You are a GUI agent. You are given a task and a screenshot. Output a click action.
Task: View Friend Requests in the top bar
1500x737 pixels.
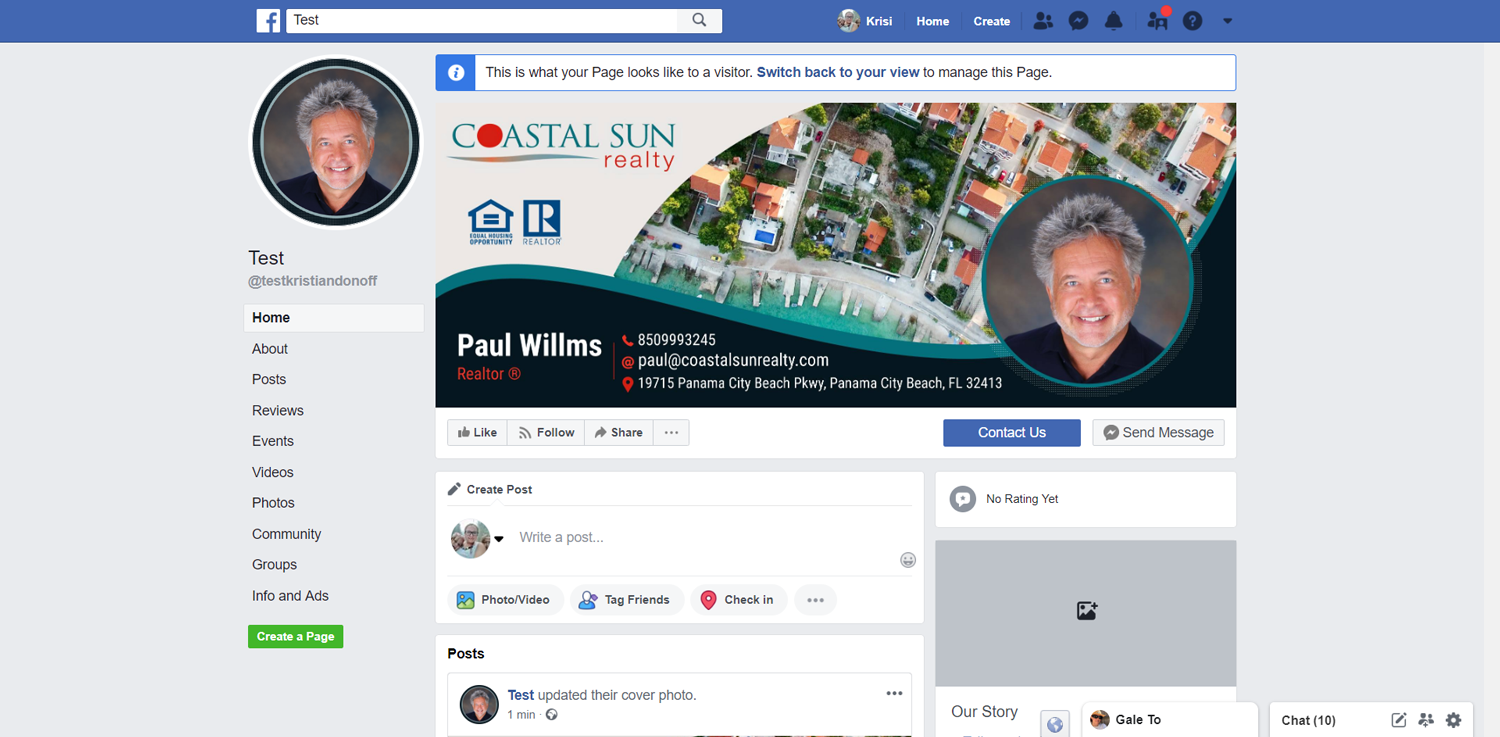point(1043,20)
